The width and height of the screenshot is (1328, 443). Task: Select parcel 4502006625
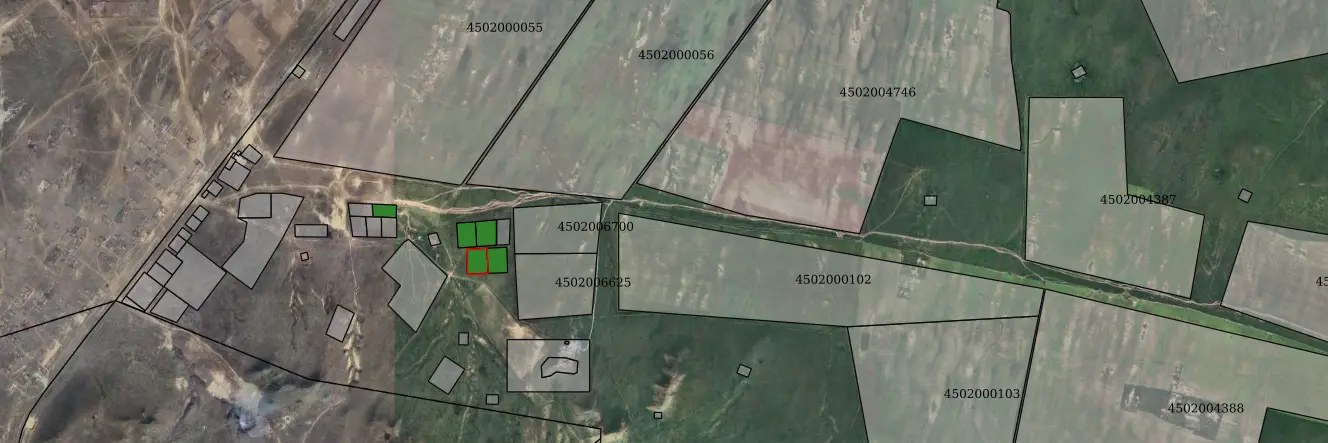click(x=555, y=286)
